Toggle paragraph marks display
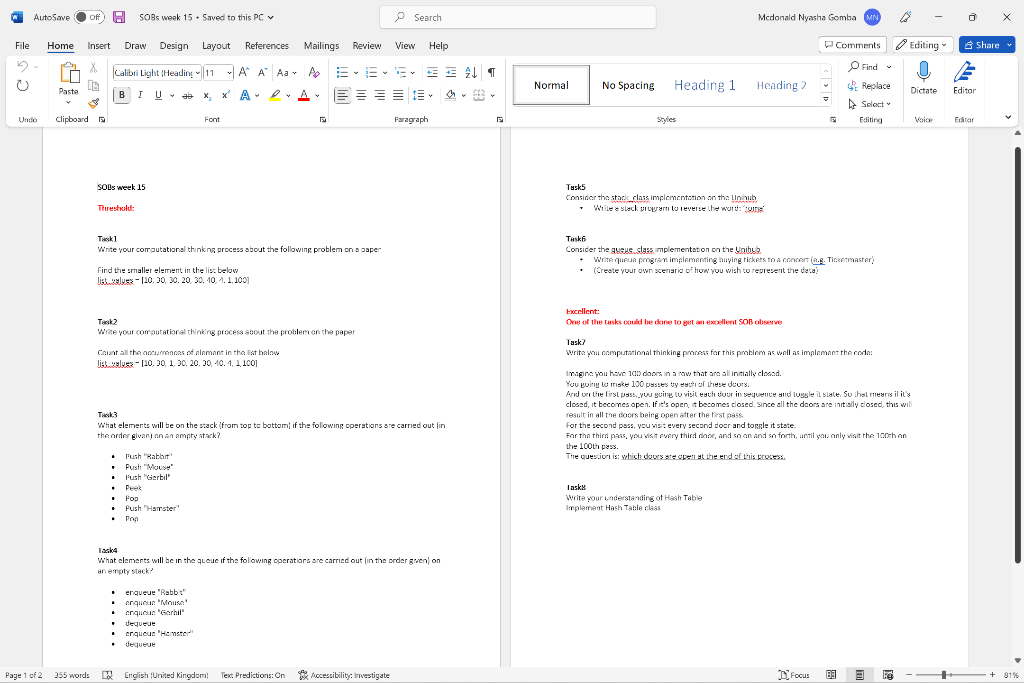This screenshot has height=683, width=1024. pos(491,72)
